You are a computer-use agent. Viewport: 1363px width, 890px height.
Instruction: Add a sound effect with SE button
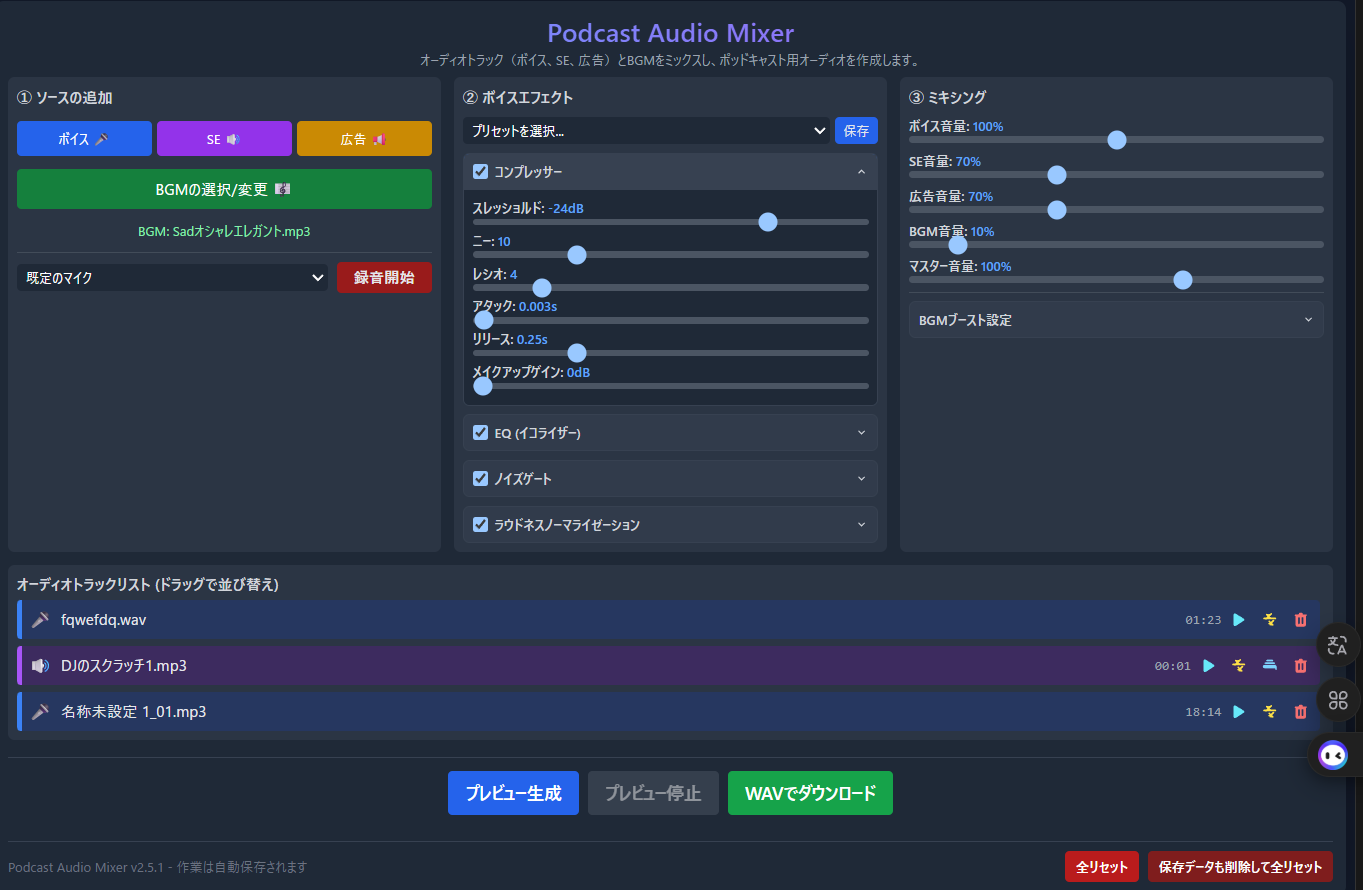pos(224,139)
